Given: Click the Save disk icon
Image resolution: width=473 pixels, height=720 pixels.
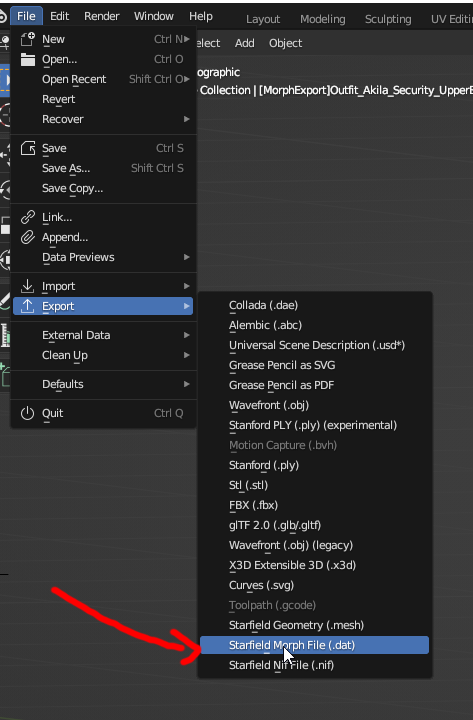Looking at the screenshot, I should [28, 148].
